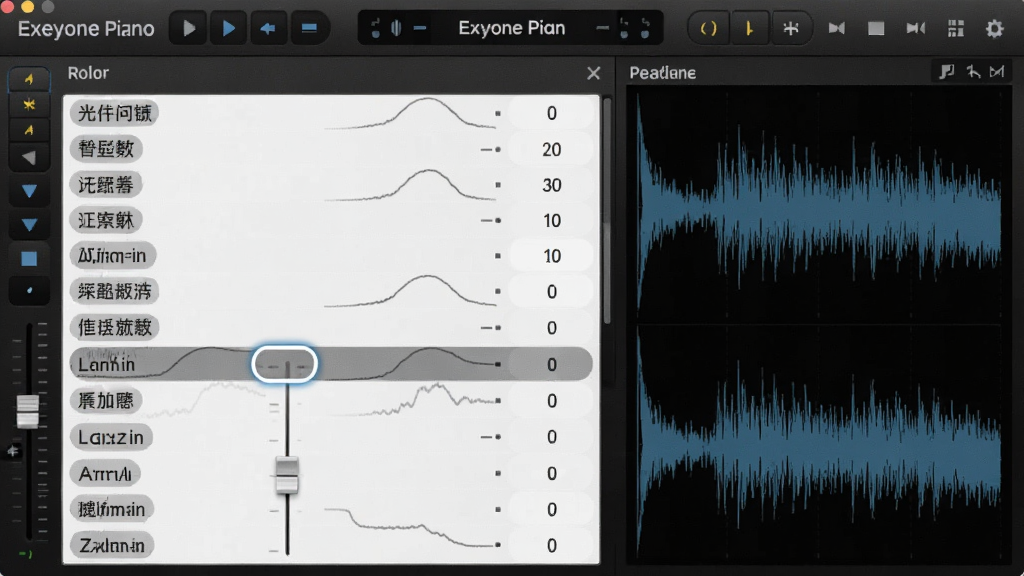Screen dimensions: 1024x576
Task: Click the blue square button in the sidebar
Action: tap(29, 259)
